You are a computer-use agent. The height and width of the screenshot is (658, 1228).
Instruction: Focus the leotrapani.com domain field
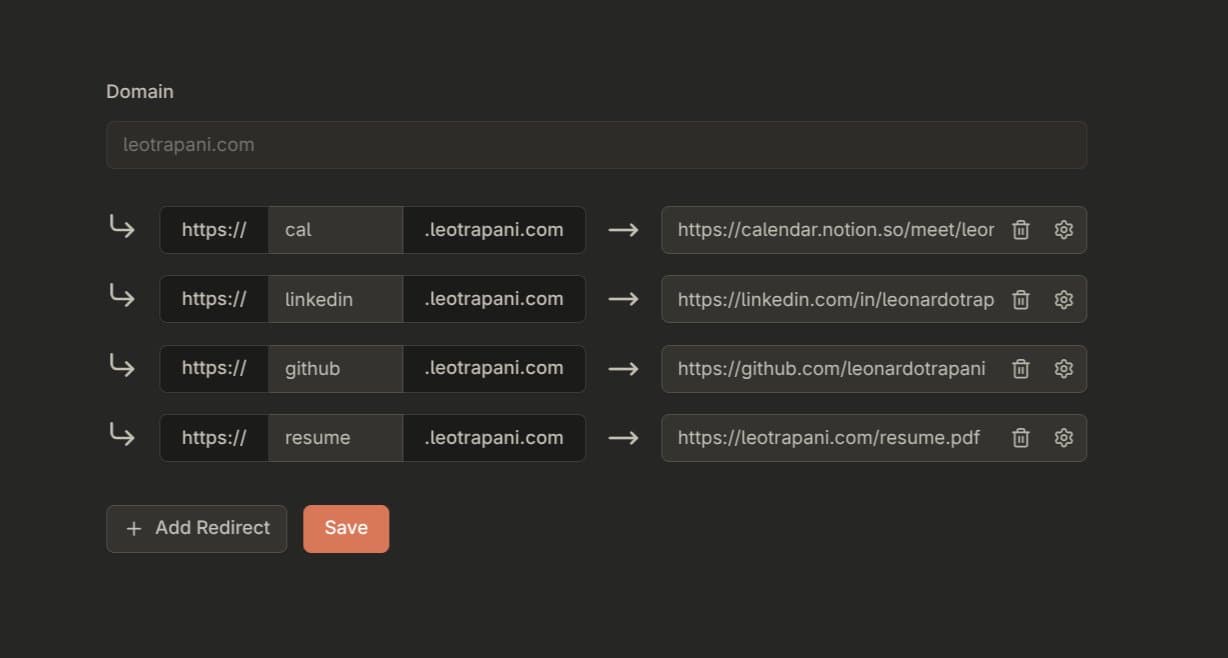596,144
